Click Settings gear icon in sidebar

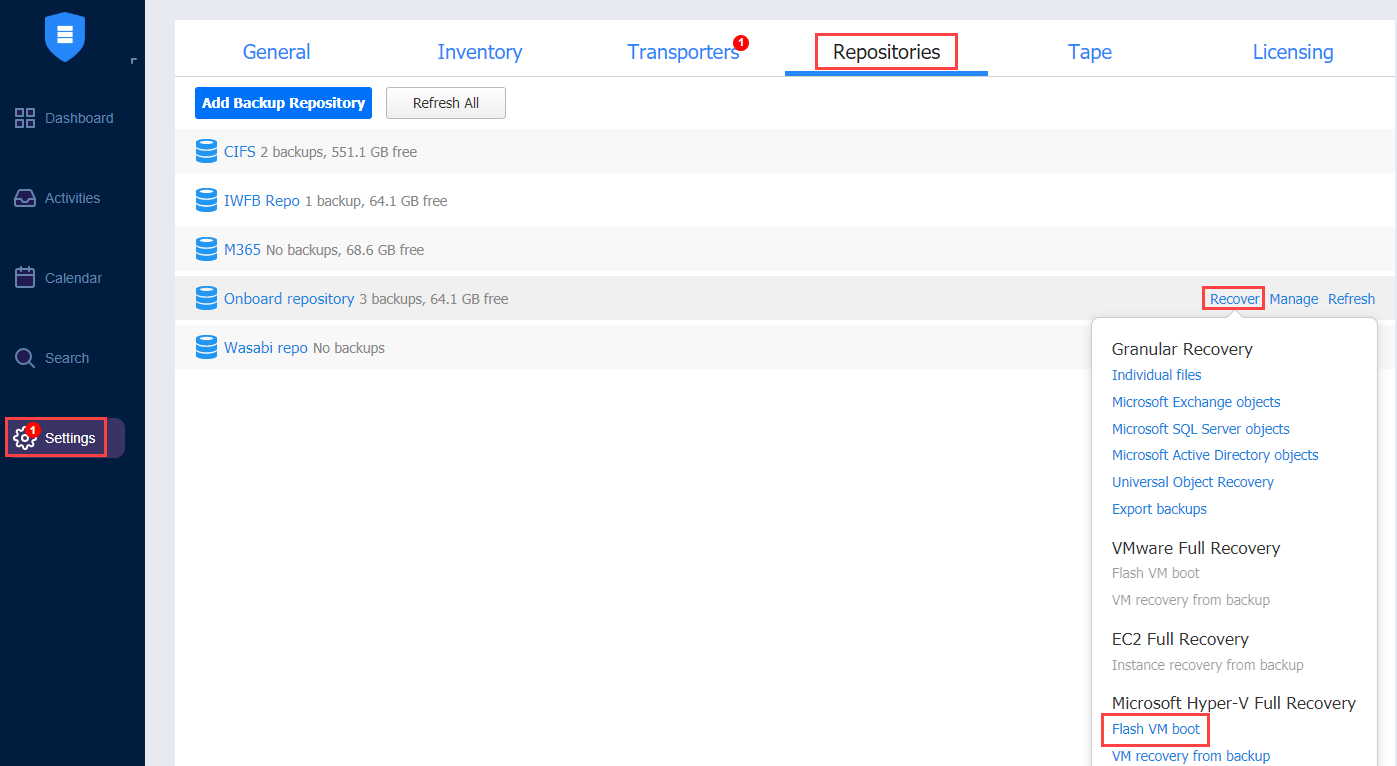point(24,438)
